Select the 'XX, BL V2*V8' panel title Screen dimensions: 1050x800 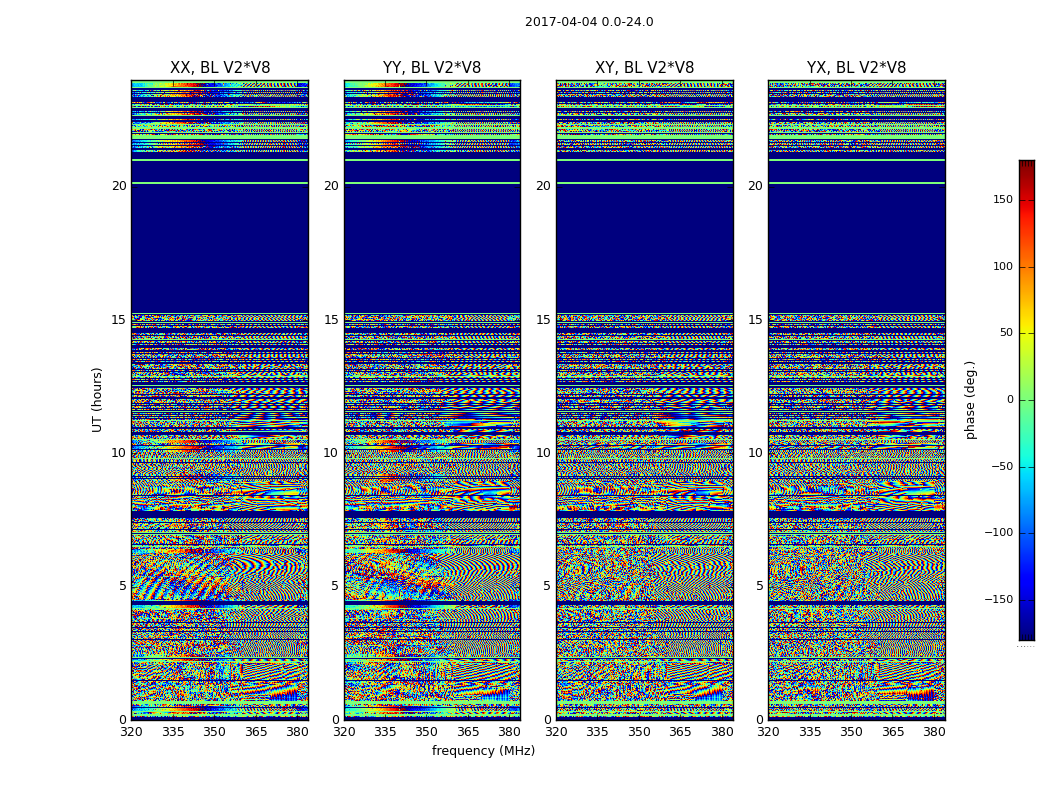click(220, 68)
